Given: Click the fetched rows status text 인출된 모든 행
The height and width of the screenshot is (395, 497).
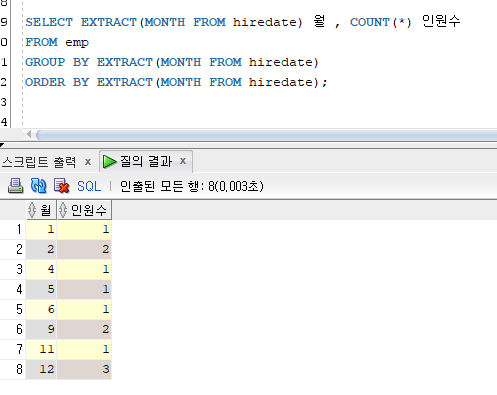Looking at the screenshot, I should (x=192, y=186).
